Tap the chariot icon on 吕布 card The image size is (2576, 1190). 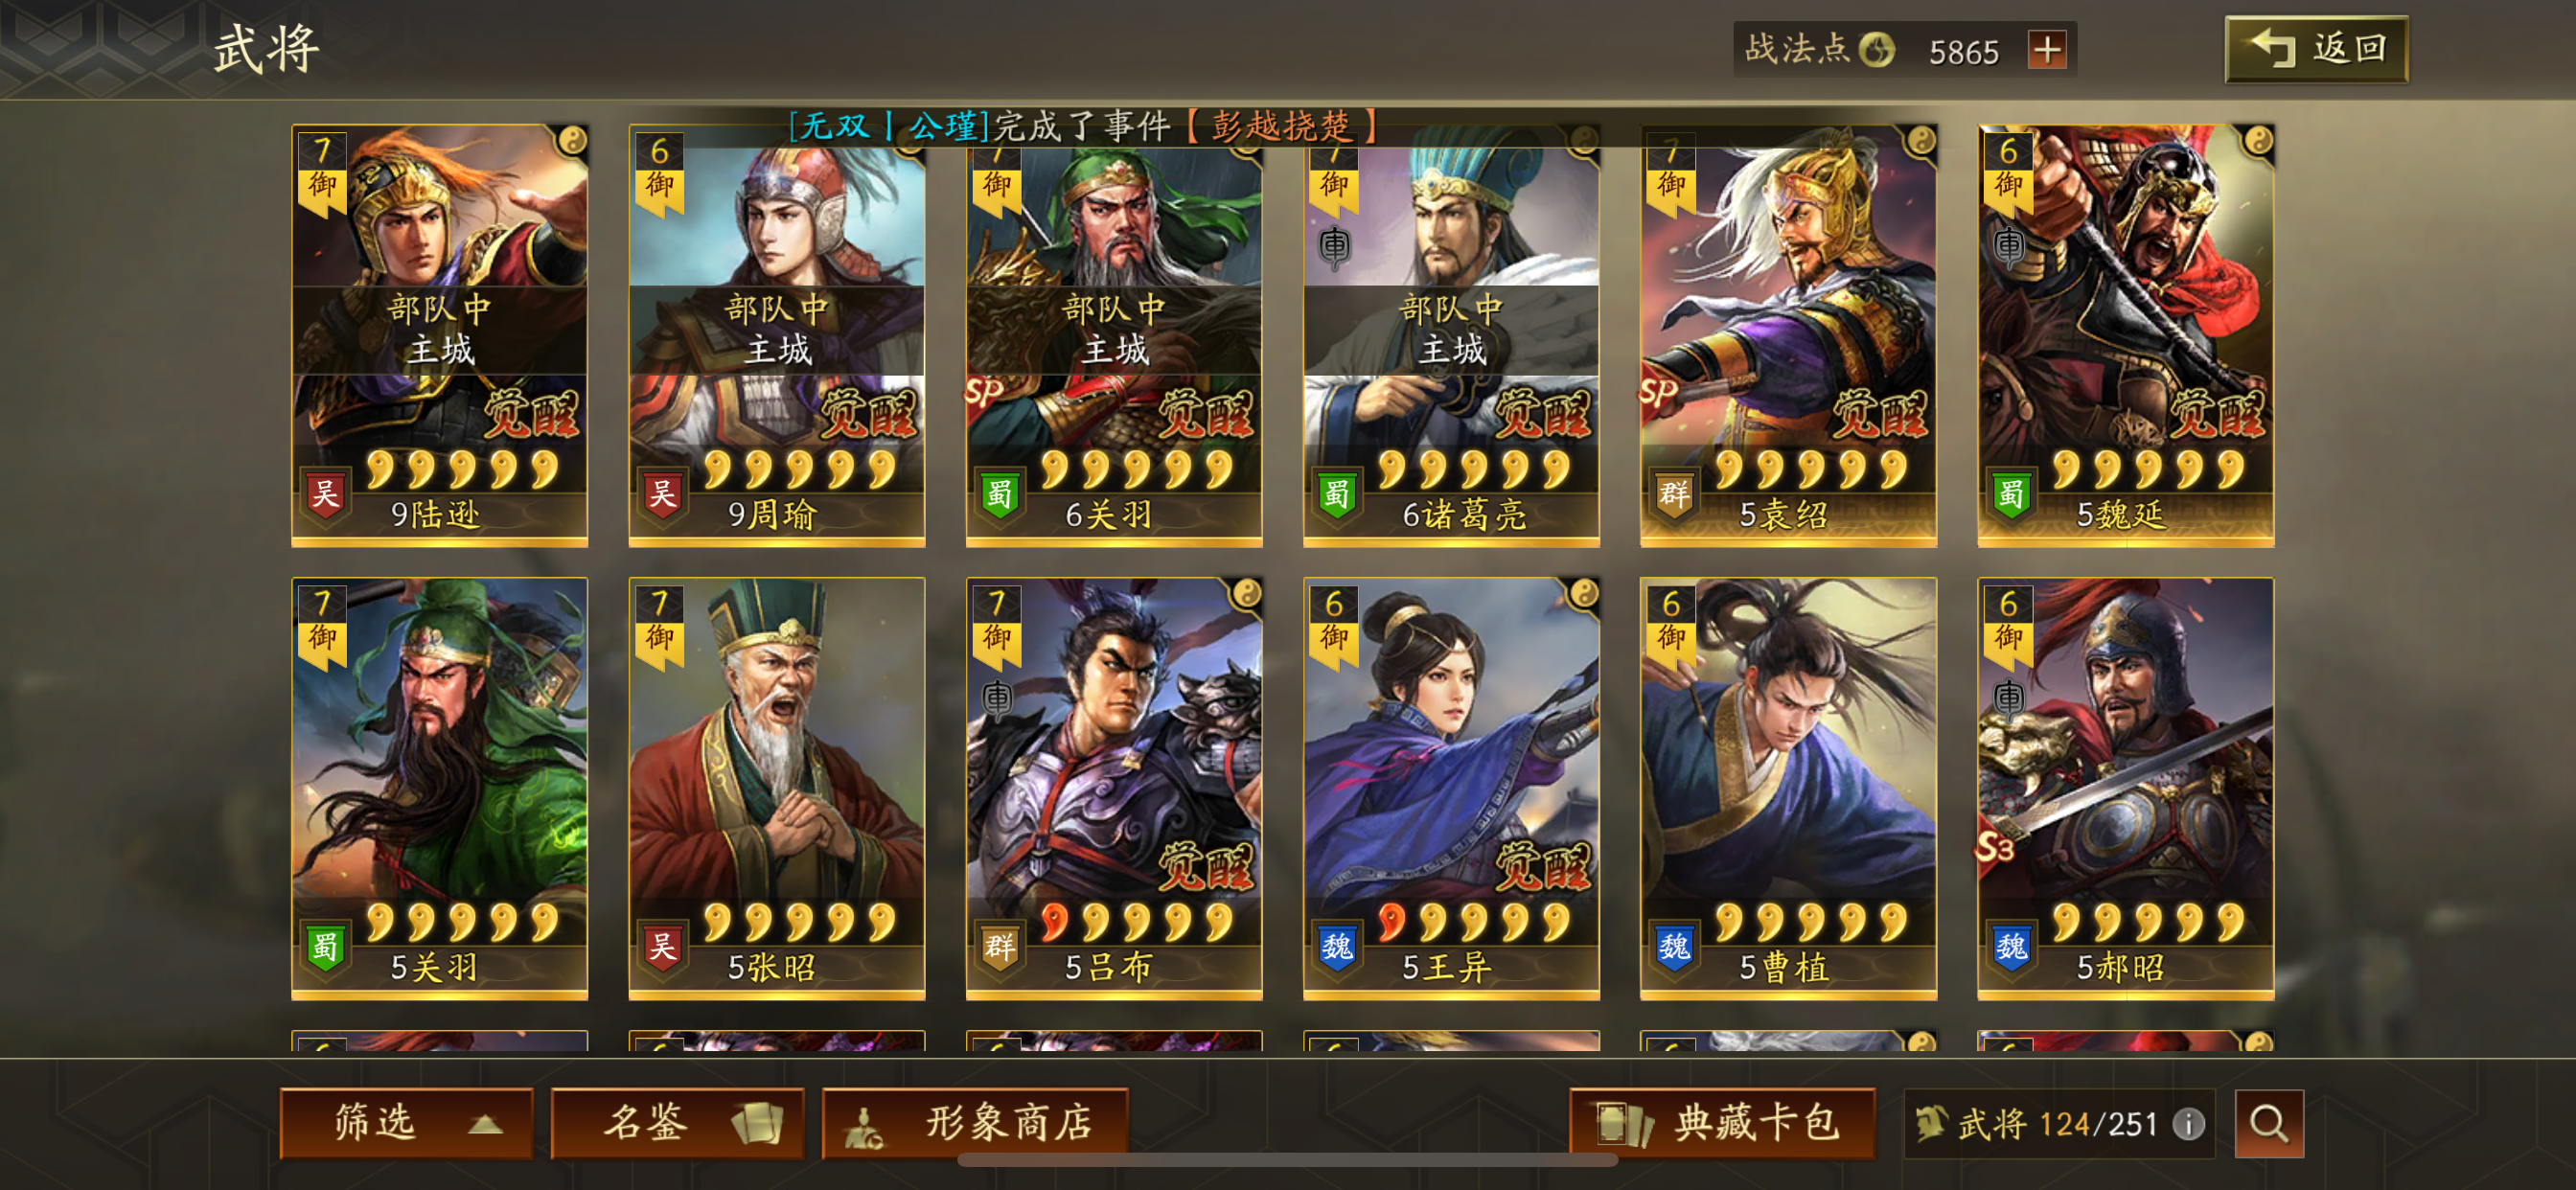(998, 697)
